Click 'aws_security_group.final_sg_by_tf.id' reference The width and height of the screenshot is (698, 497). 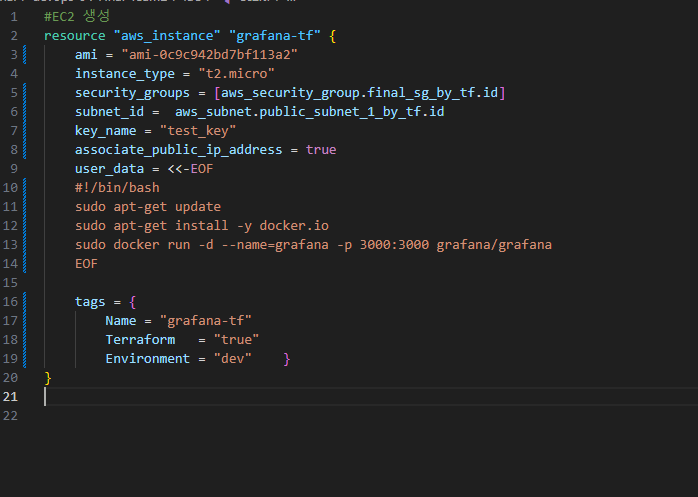coord(359,93)
